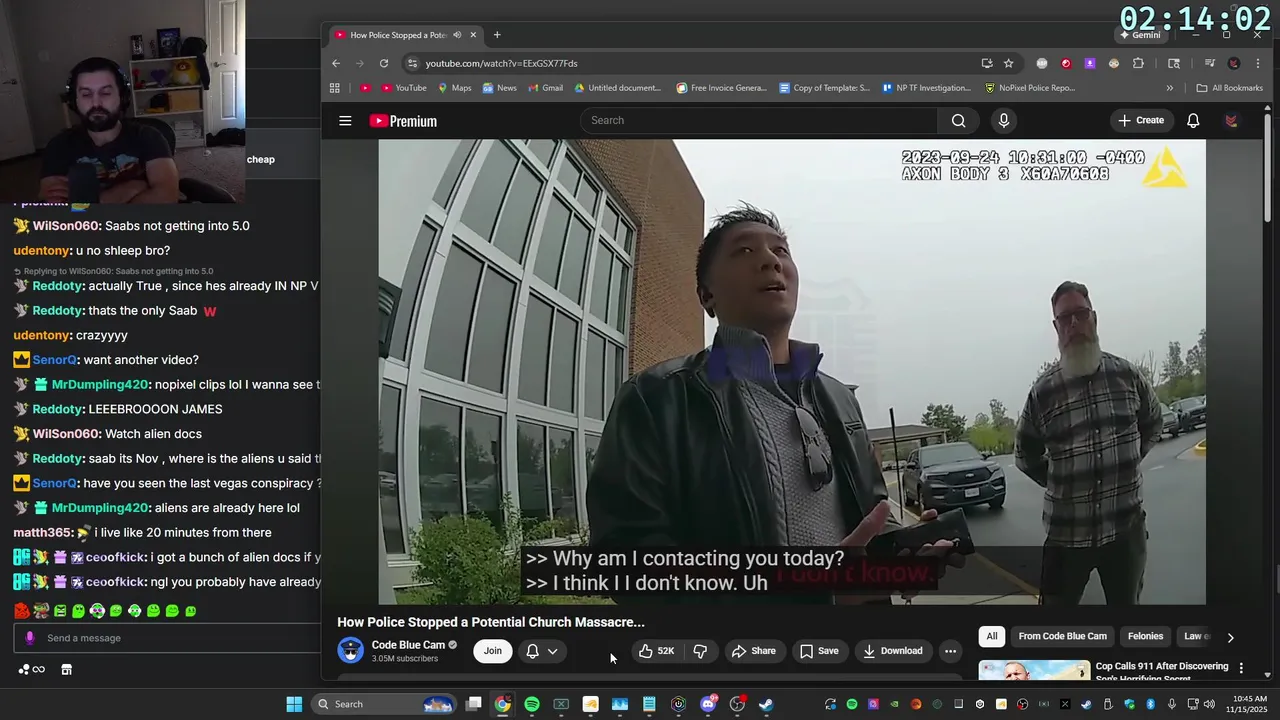Image resolution: width=1280 pixels, height=720 pixels.
Task: Click the site information icon in address bar
Action: (x=412, y=63)
